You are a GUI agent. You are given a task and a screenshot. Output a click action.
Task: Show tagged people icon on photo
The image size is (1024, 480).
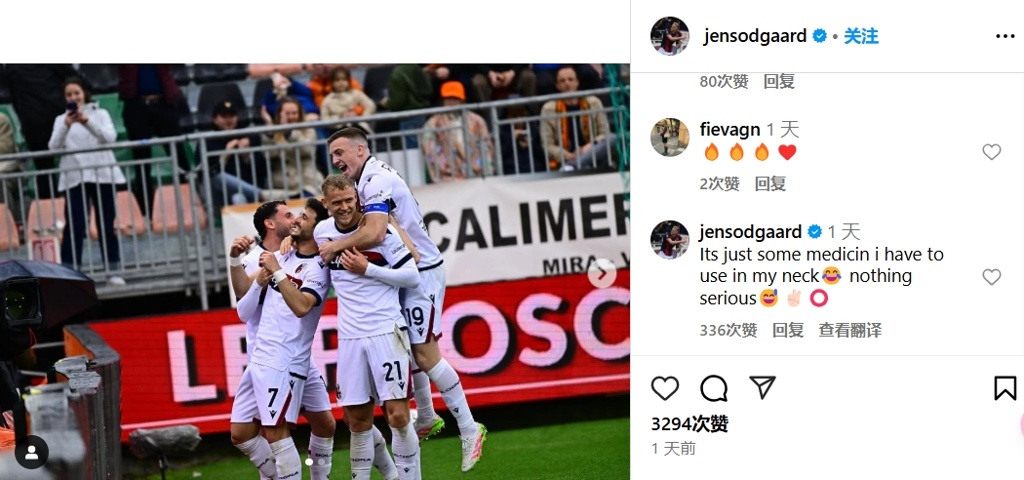point(31,452)
